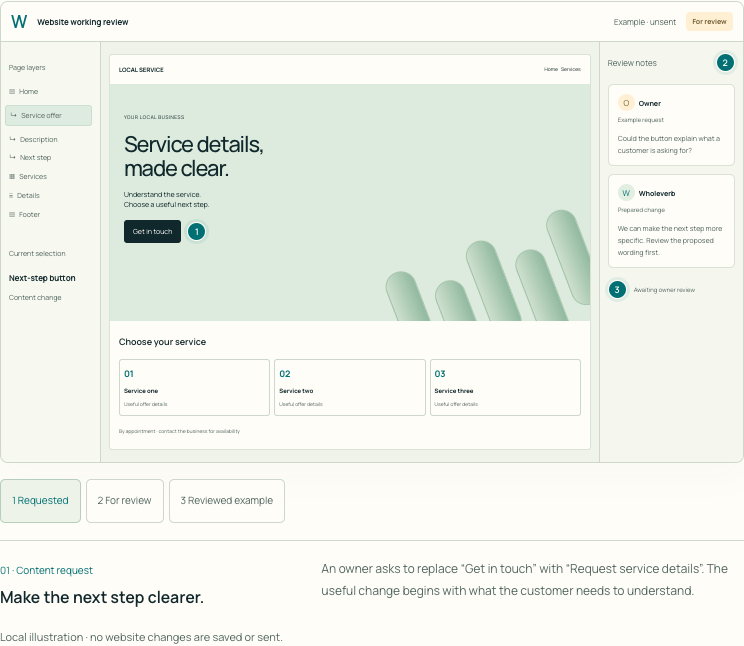Click the Wholeverb avatar in review notes
The height and width of the screenshot is (646, 744).
pos(626,193)
